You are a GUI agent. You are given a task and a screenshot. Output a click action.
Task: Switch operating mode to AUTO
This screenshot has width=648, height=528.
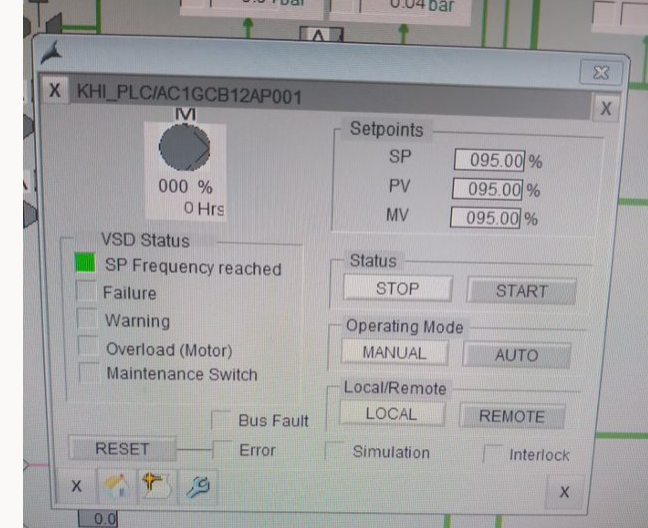point(516,355)
